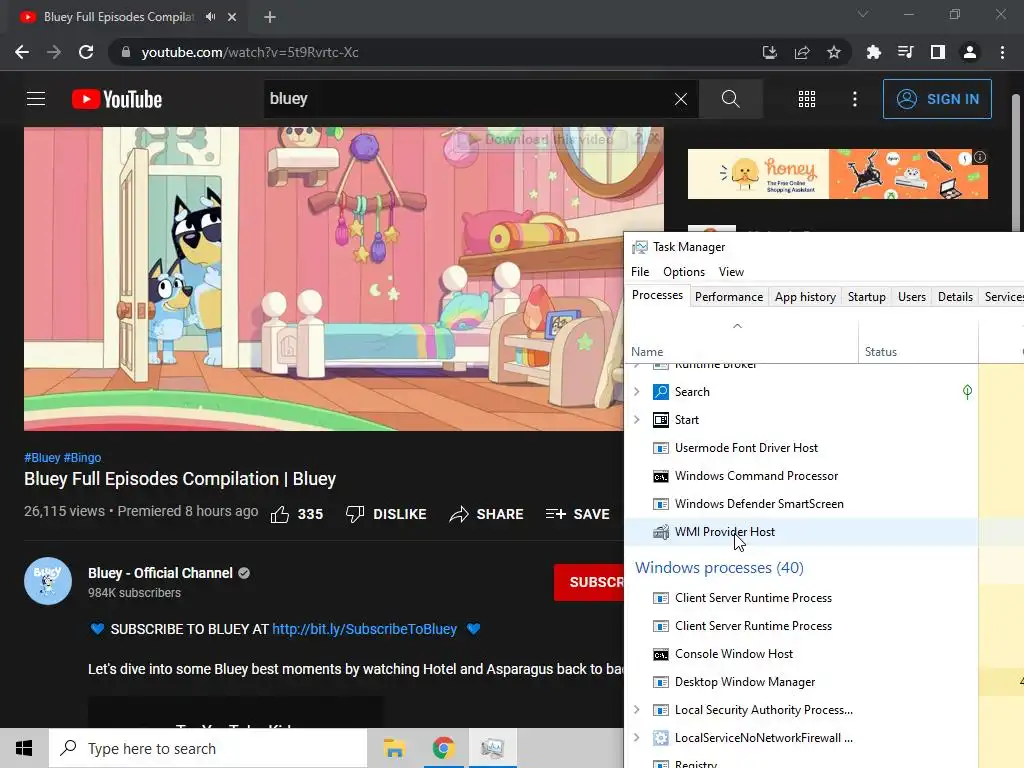The width and height of the screenshot is (1024, 768).
Task: Switch to the App history tab
Action: (x=805, y=296)
